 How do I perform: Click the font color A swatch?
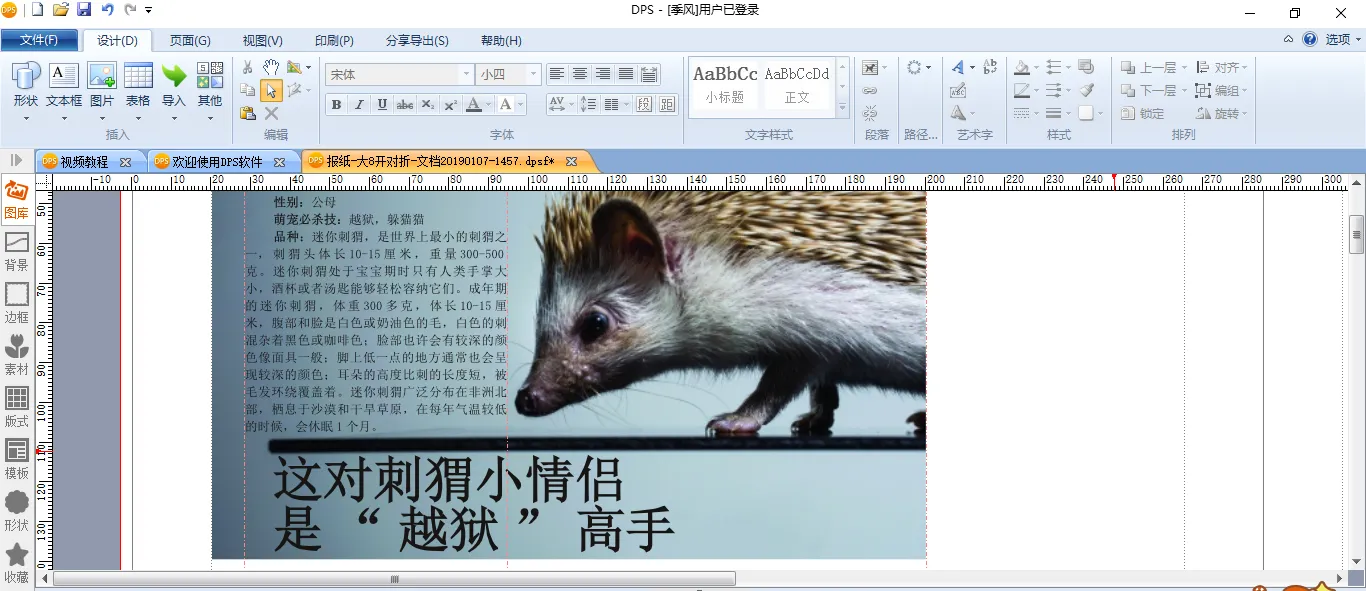coord(474,105)
